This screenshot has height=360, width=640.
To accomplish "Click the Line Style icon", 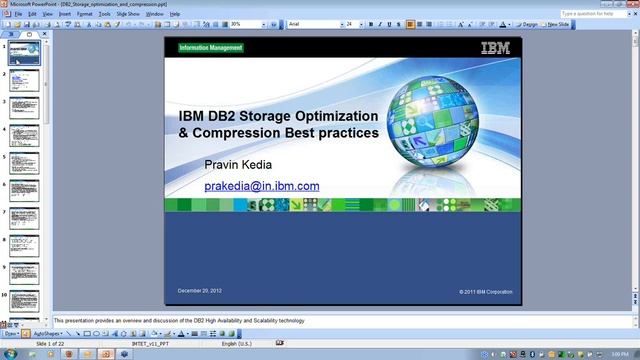I will [195, 334].
